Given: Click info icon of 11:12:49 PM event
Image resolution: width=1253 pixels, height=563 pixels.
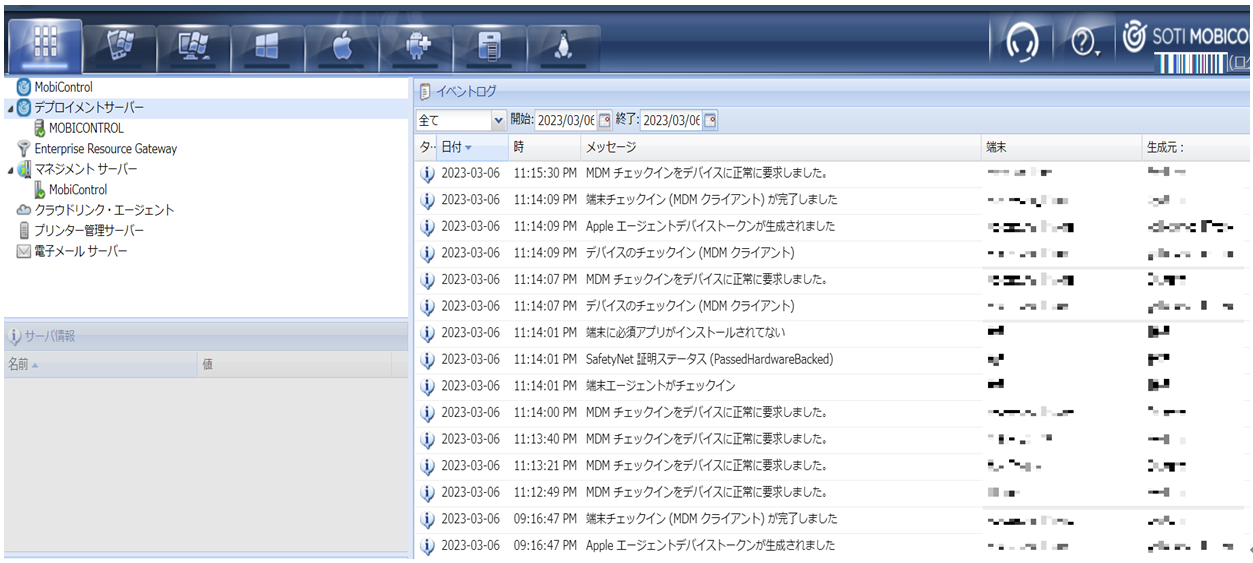Looking at the screenshot, I should (428, 492).
